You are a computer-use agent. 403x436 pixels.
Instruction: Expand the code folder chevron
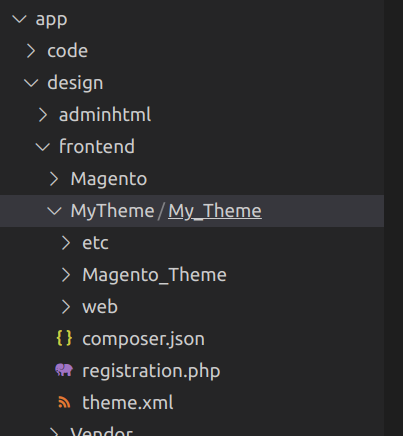(x=31, y=51)
